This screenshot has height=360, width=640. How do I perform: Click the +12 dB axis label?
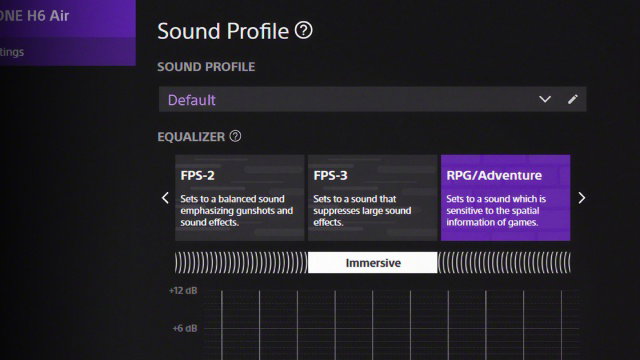183,291
